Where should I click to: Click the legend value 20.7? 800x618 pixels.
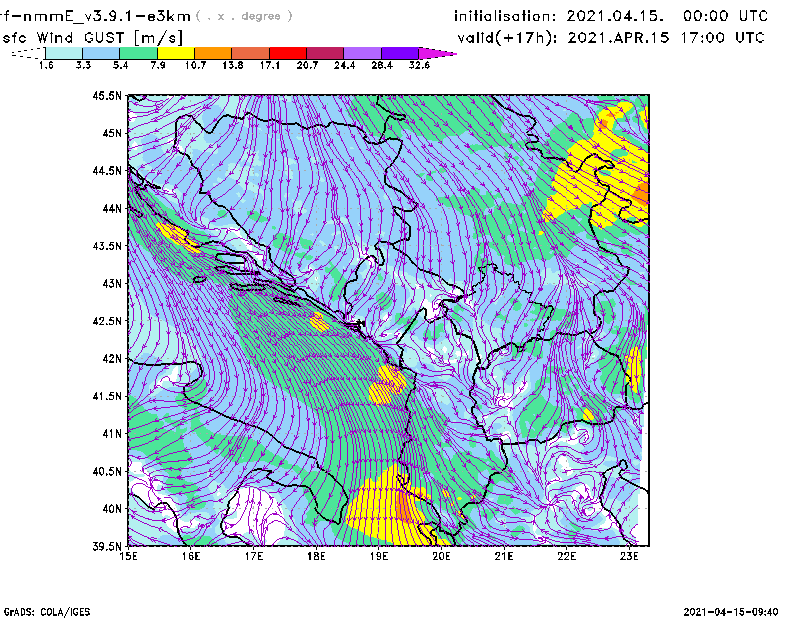click(307, 65)
